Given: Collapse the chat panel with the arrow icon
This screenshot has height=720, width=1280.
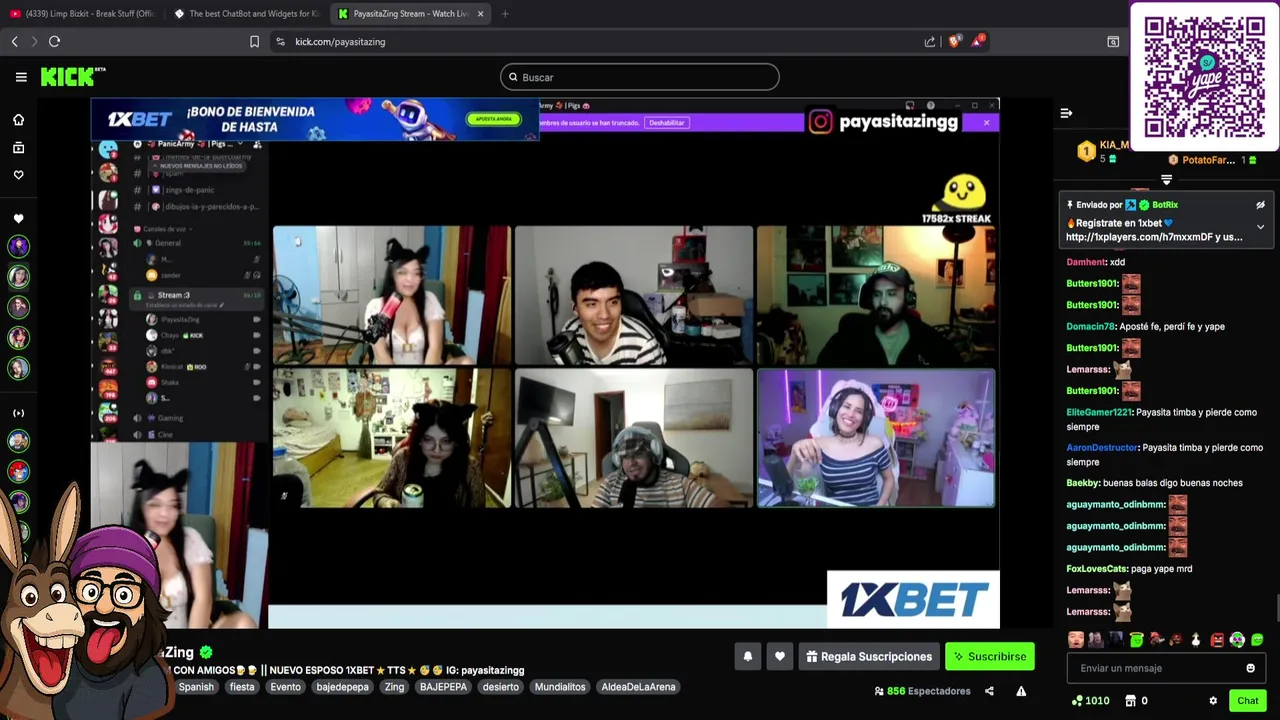Looking at the screenshot, I should click(1066, 113).
